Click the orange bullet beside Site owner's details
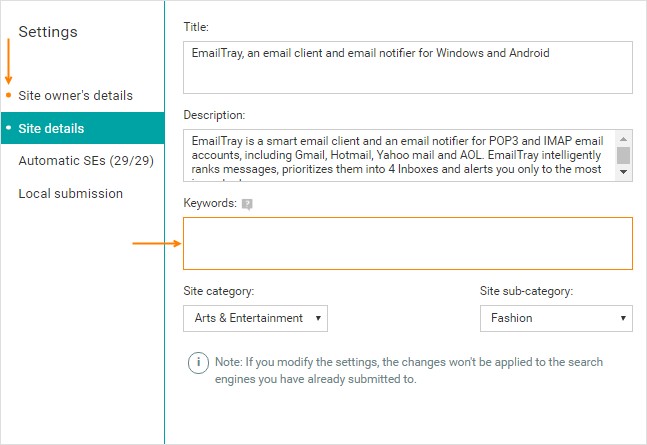 tap(8, 95)
